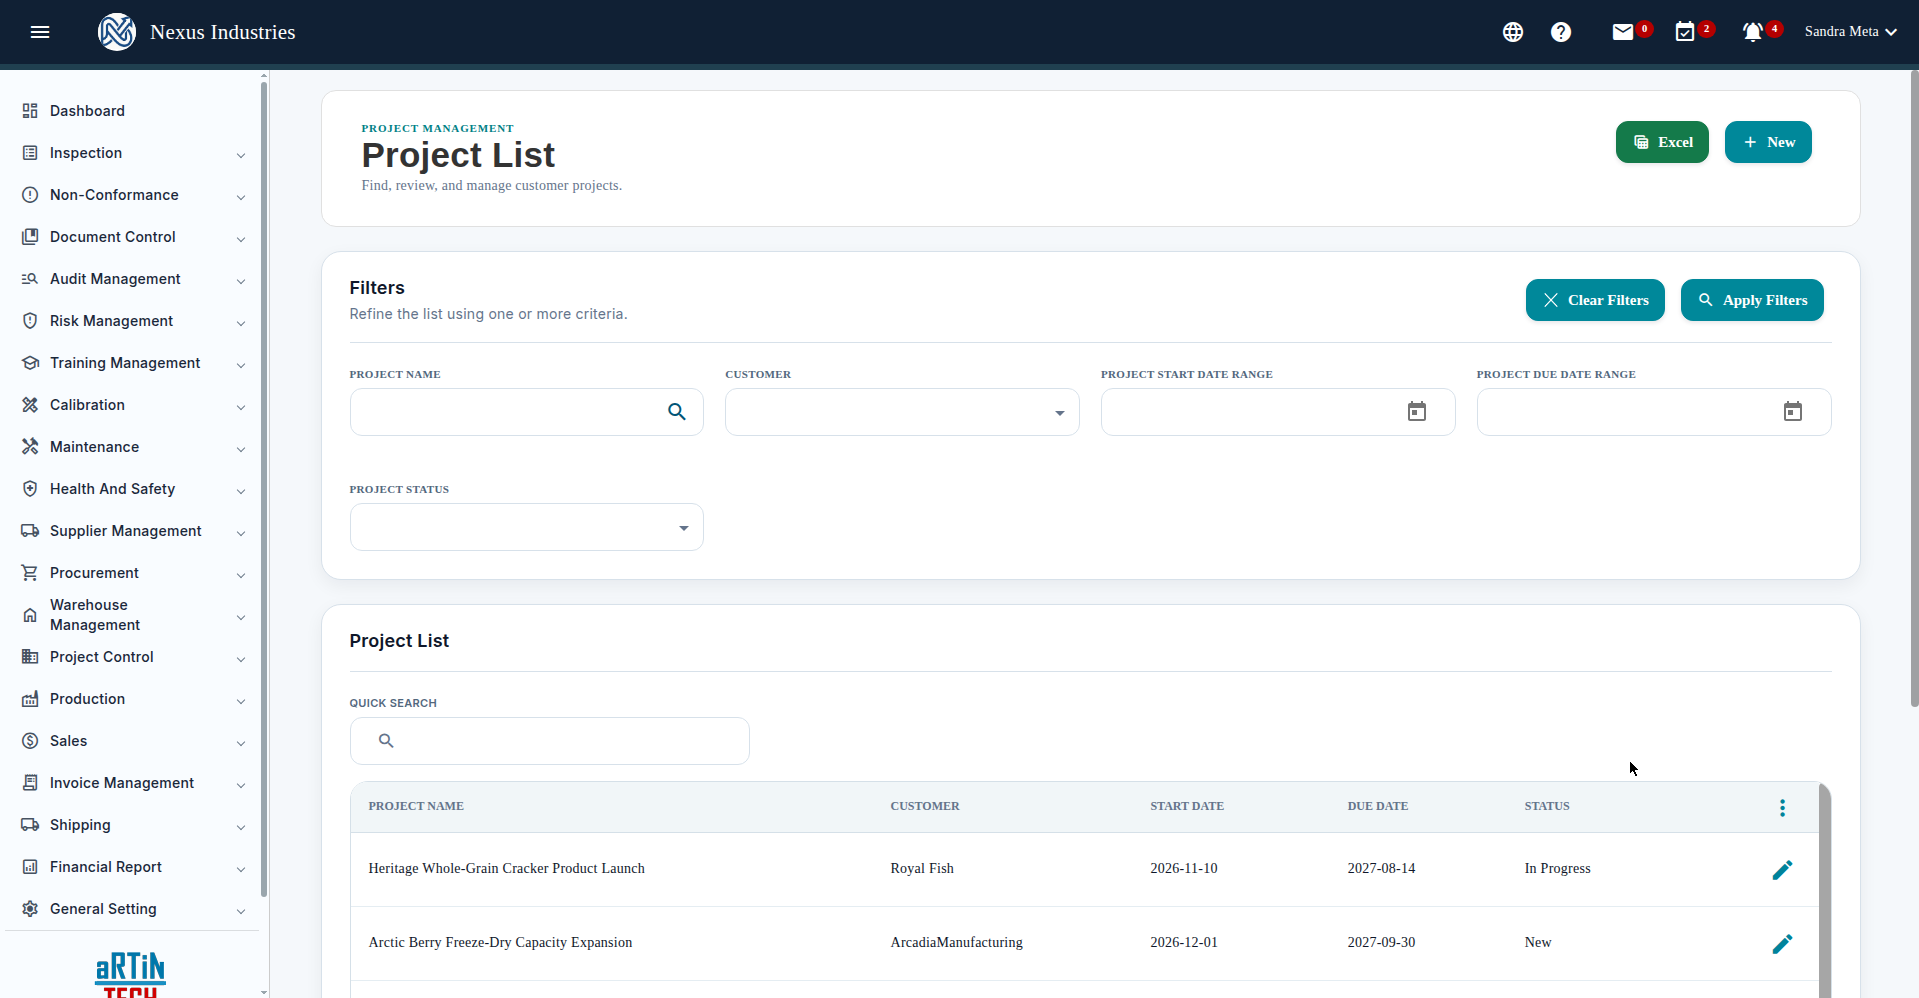The height and width of the screenshot is (998, 1919).
Task: Open the language globe icon
Action: pyautogui.click(x=1513, y=32)
